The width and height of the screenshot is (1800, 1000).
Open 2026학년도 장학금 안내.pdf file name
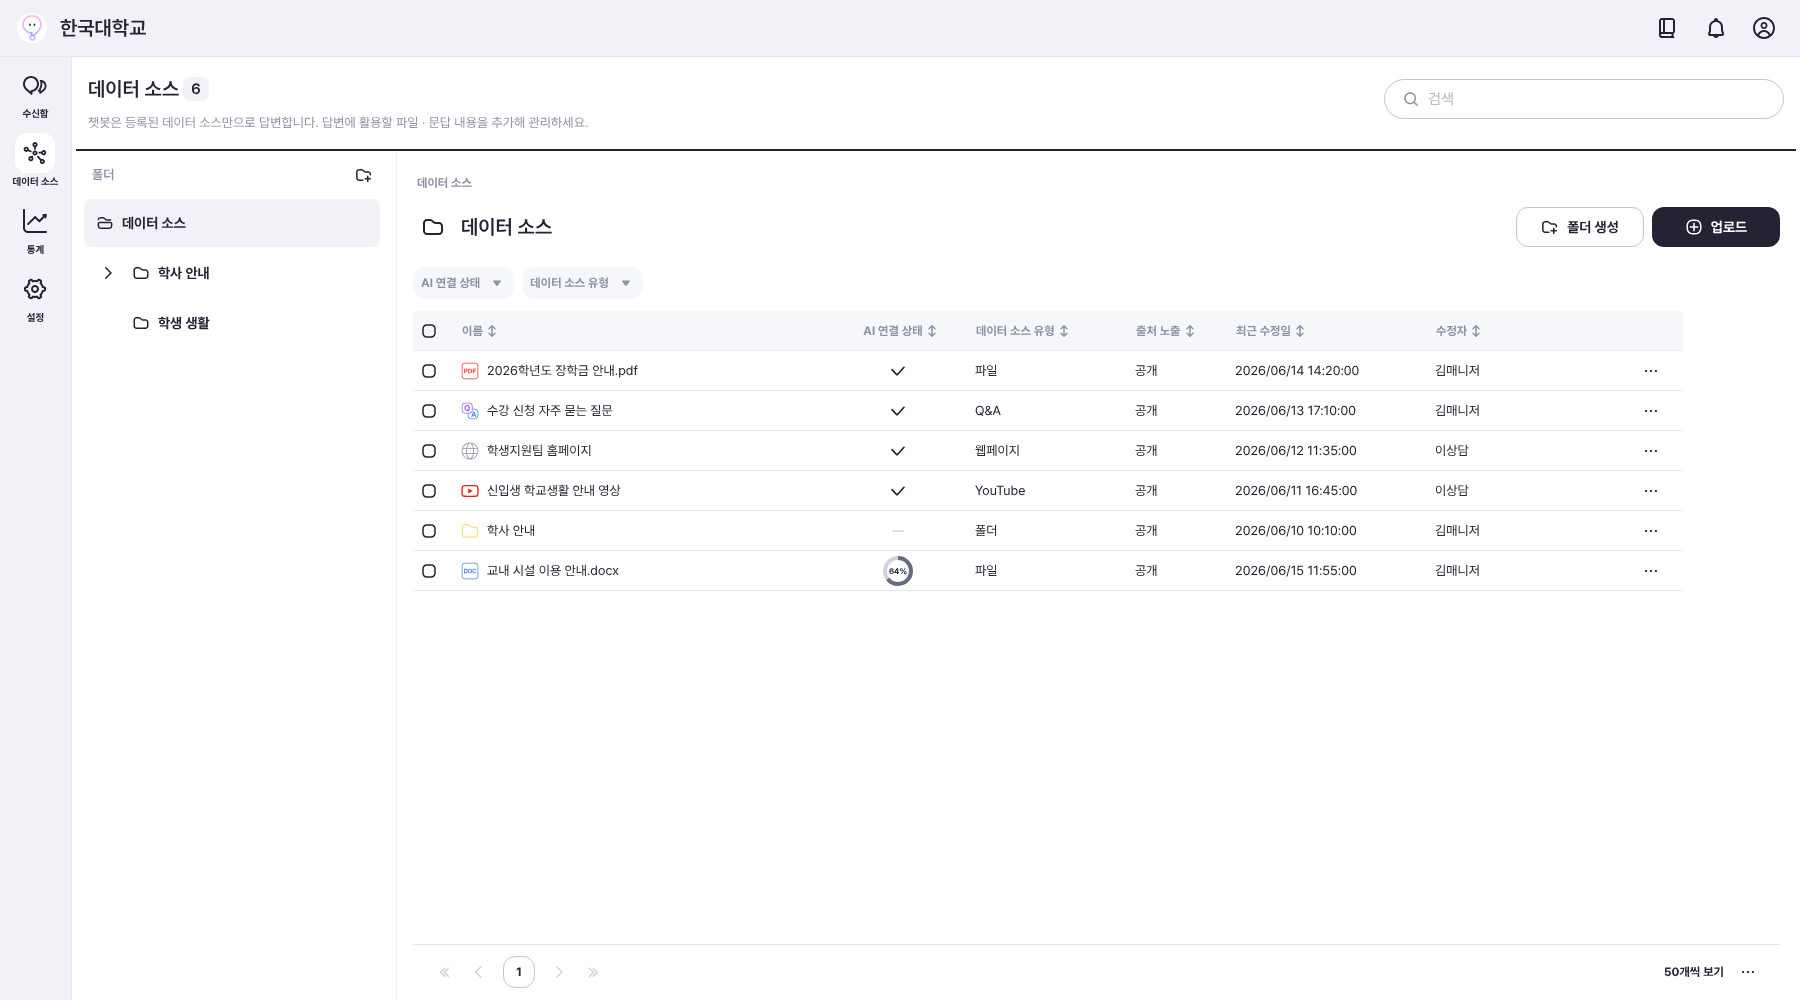pos(562,371)
